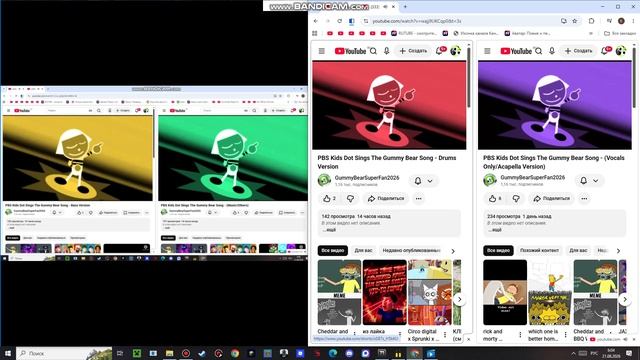Mute the tab via speaker icon
This screenshot has height=360, width=640.
(385, 7)
